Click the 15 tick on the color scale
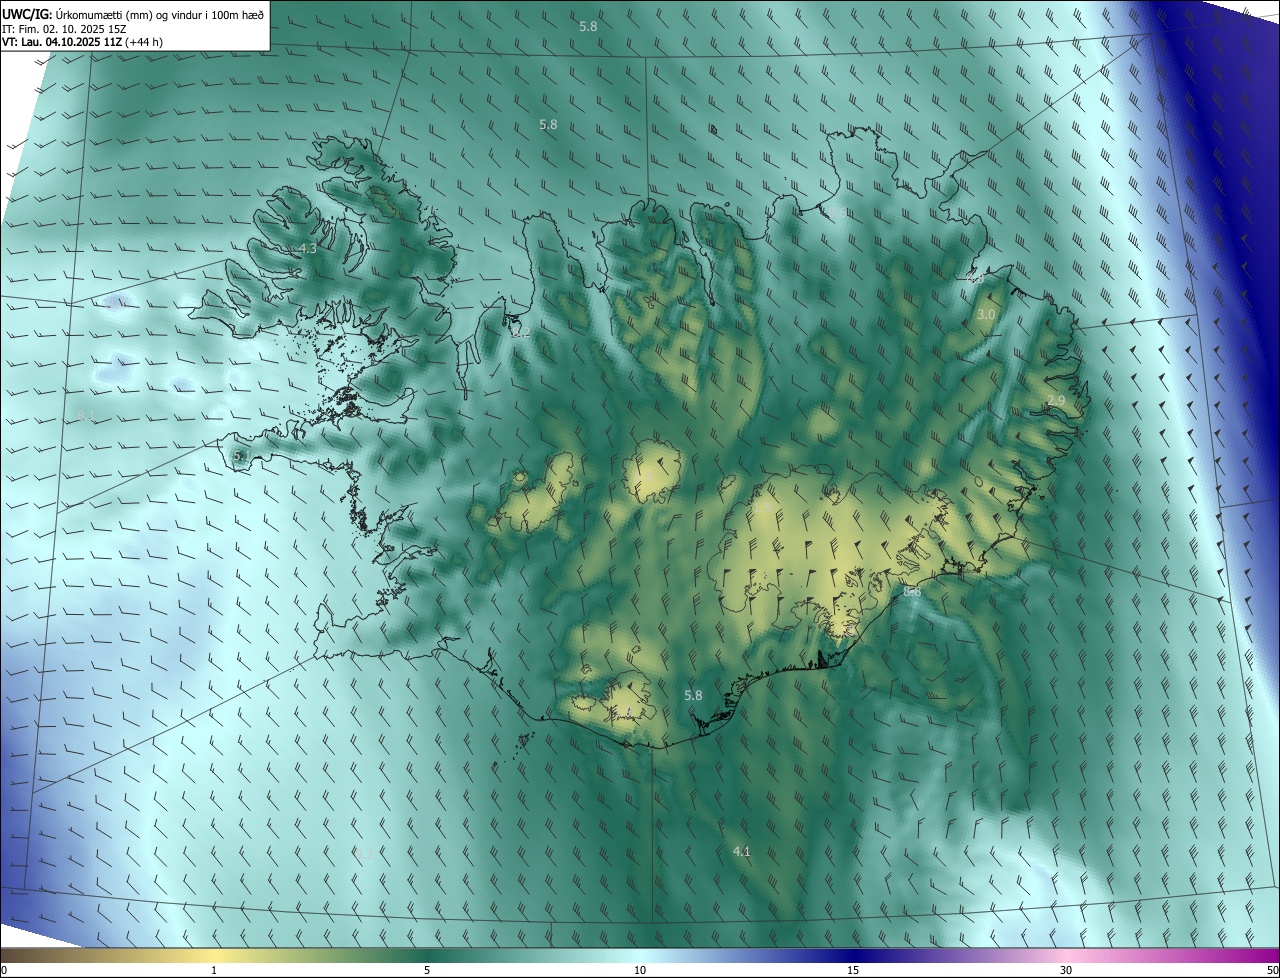The image size is (1280, 978). pyautogui.click(x=853, y=970)
